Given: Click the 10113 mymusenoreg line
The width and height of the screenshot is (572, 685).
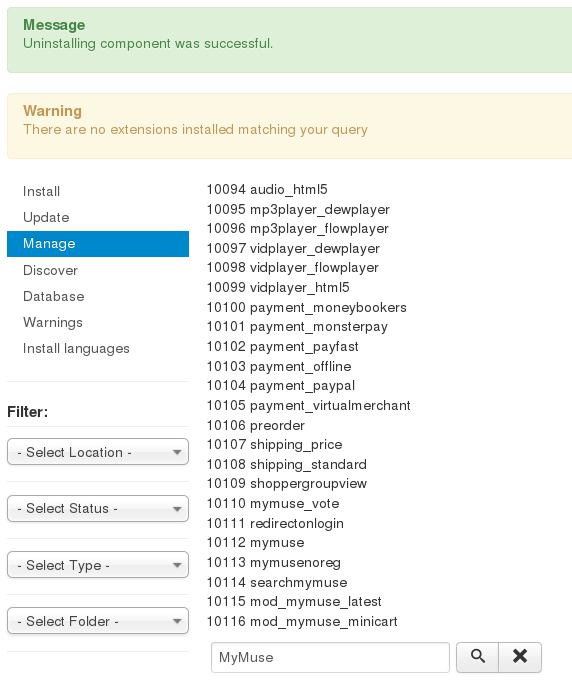Looking at the screenshot, I should point(274,562).
